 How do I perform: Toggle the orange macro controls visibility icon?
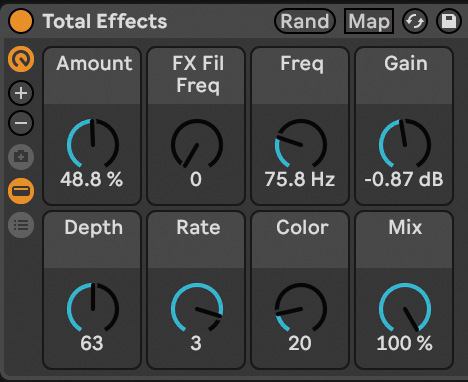[21, 59]
